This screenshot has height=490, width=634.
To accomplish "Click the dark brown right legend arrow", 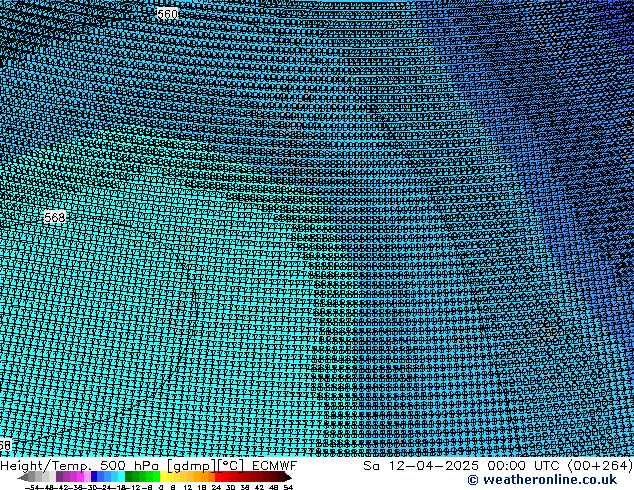I will click(x=287, y=477).
